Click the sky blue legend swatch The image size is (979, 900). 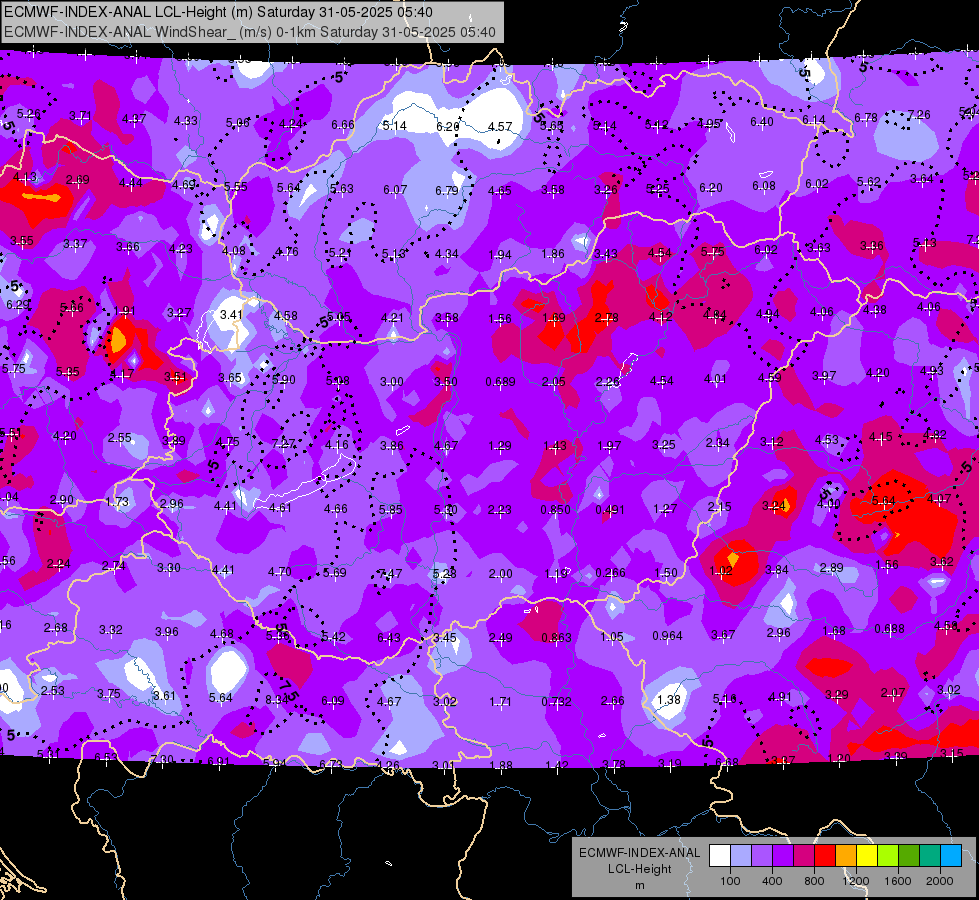[x=952, y=856]
